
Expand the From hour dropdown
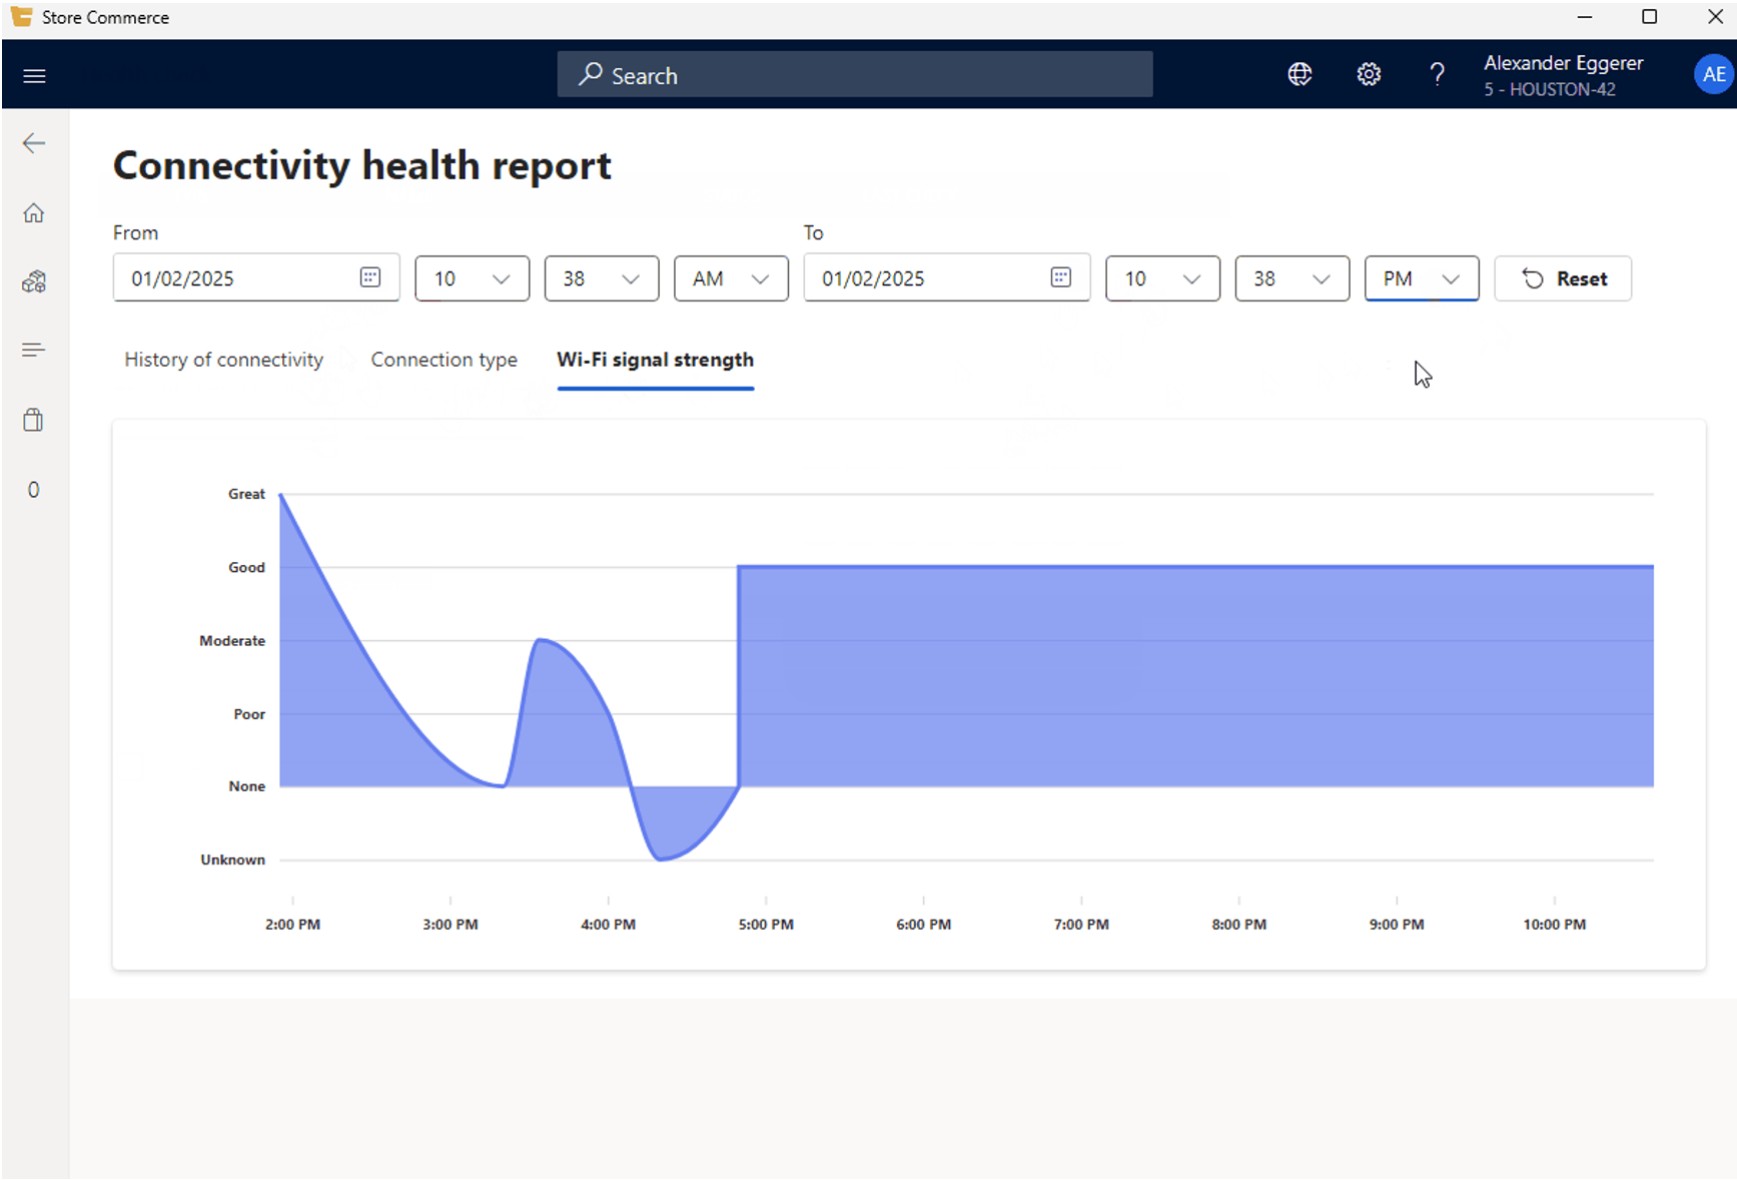(472, 278)
